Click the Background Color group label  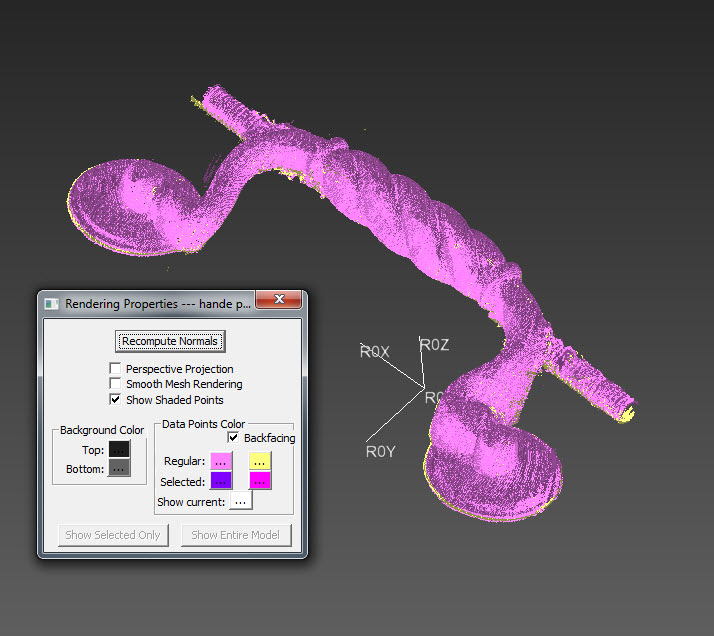click(x=102, y=430)
